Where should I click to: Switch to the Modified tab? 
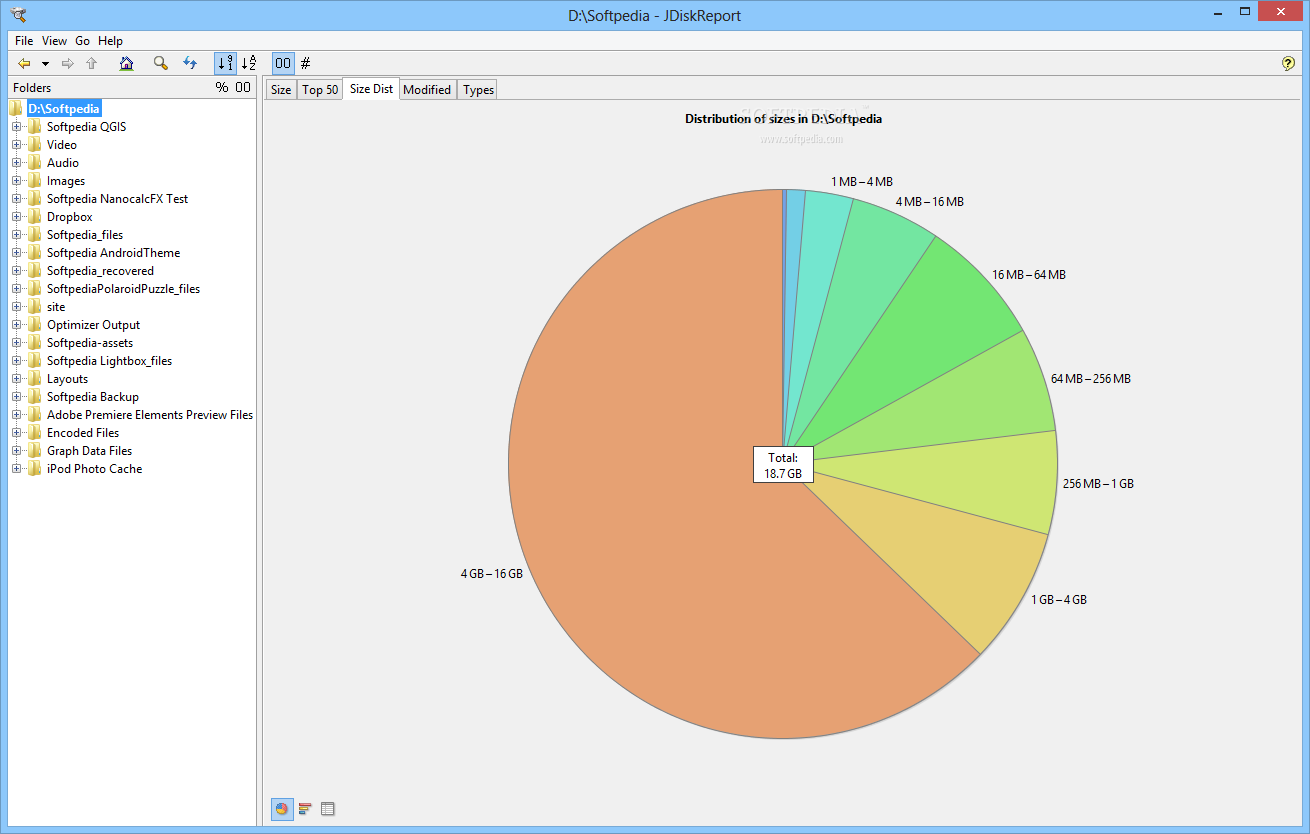(427, 90)
